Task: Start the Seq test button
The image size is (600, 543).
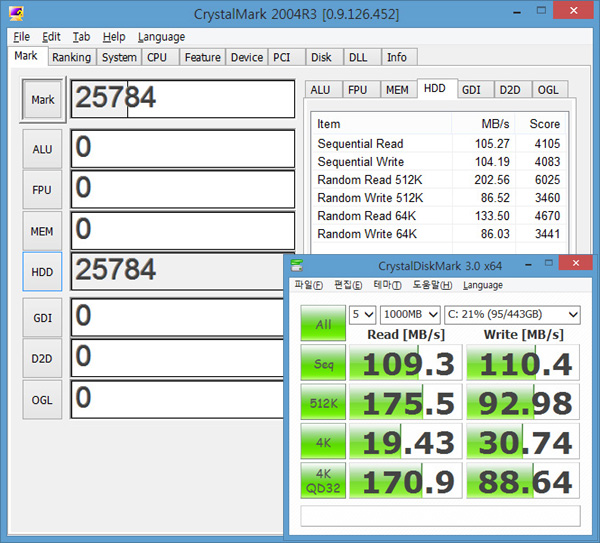Action: [323, 363]
